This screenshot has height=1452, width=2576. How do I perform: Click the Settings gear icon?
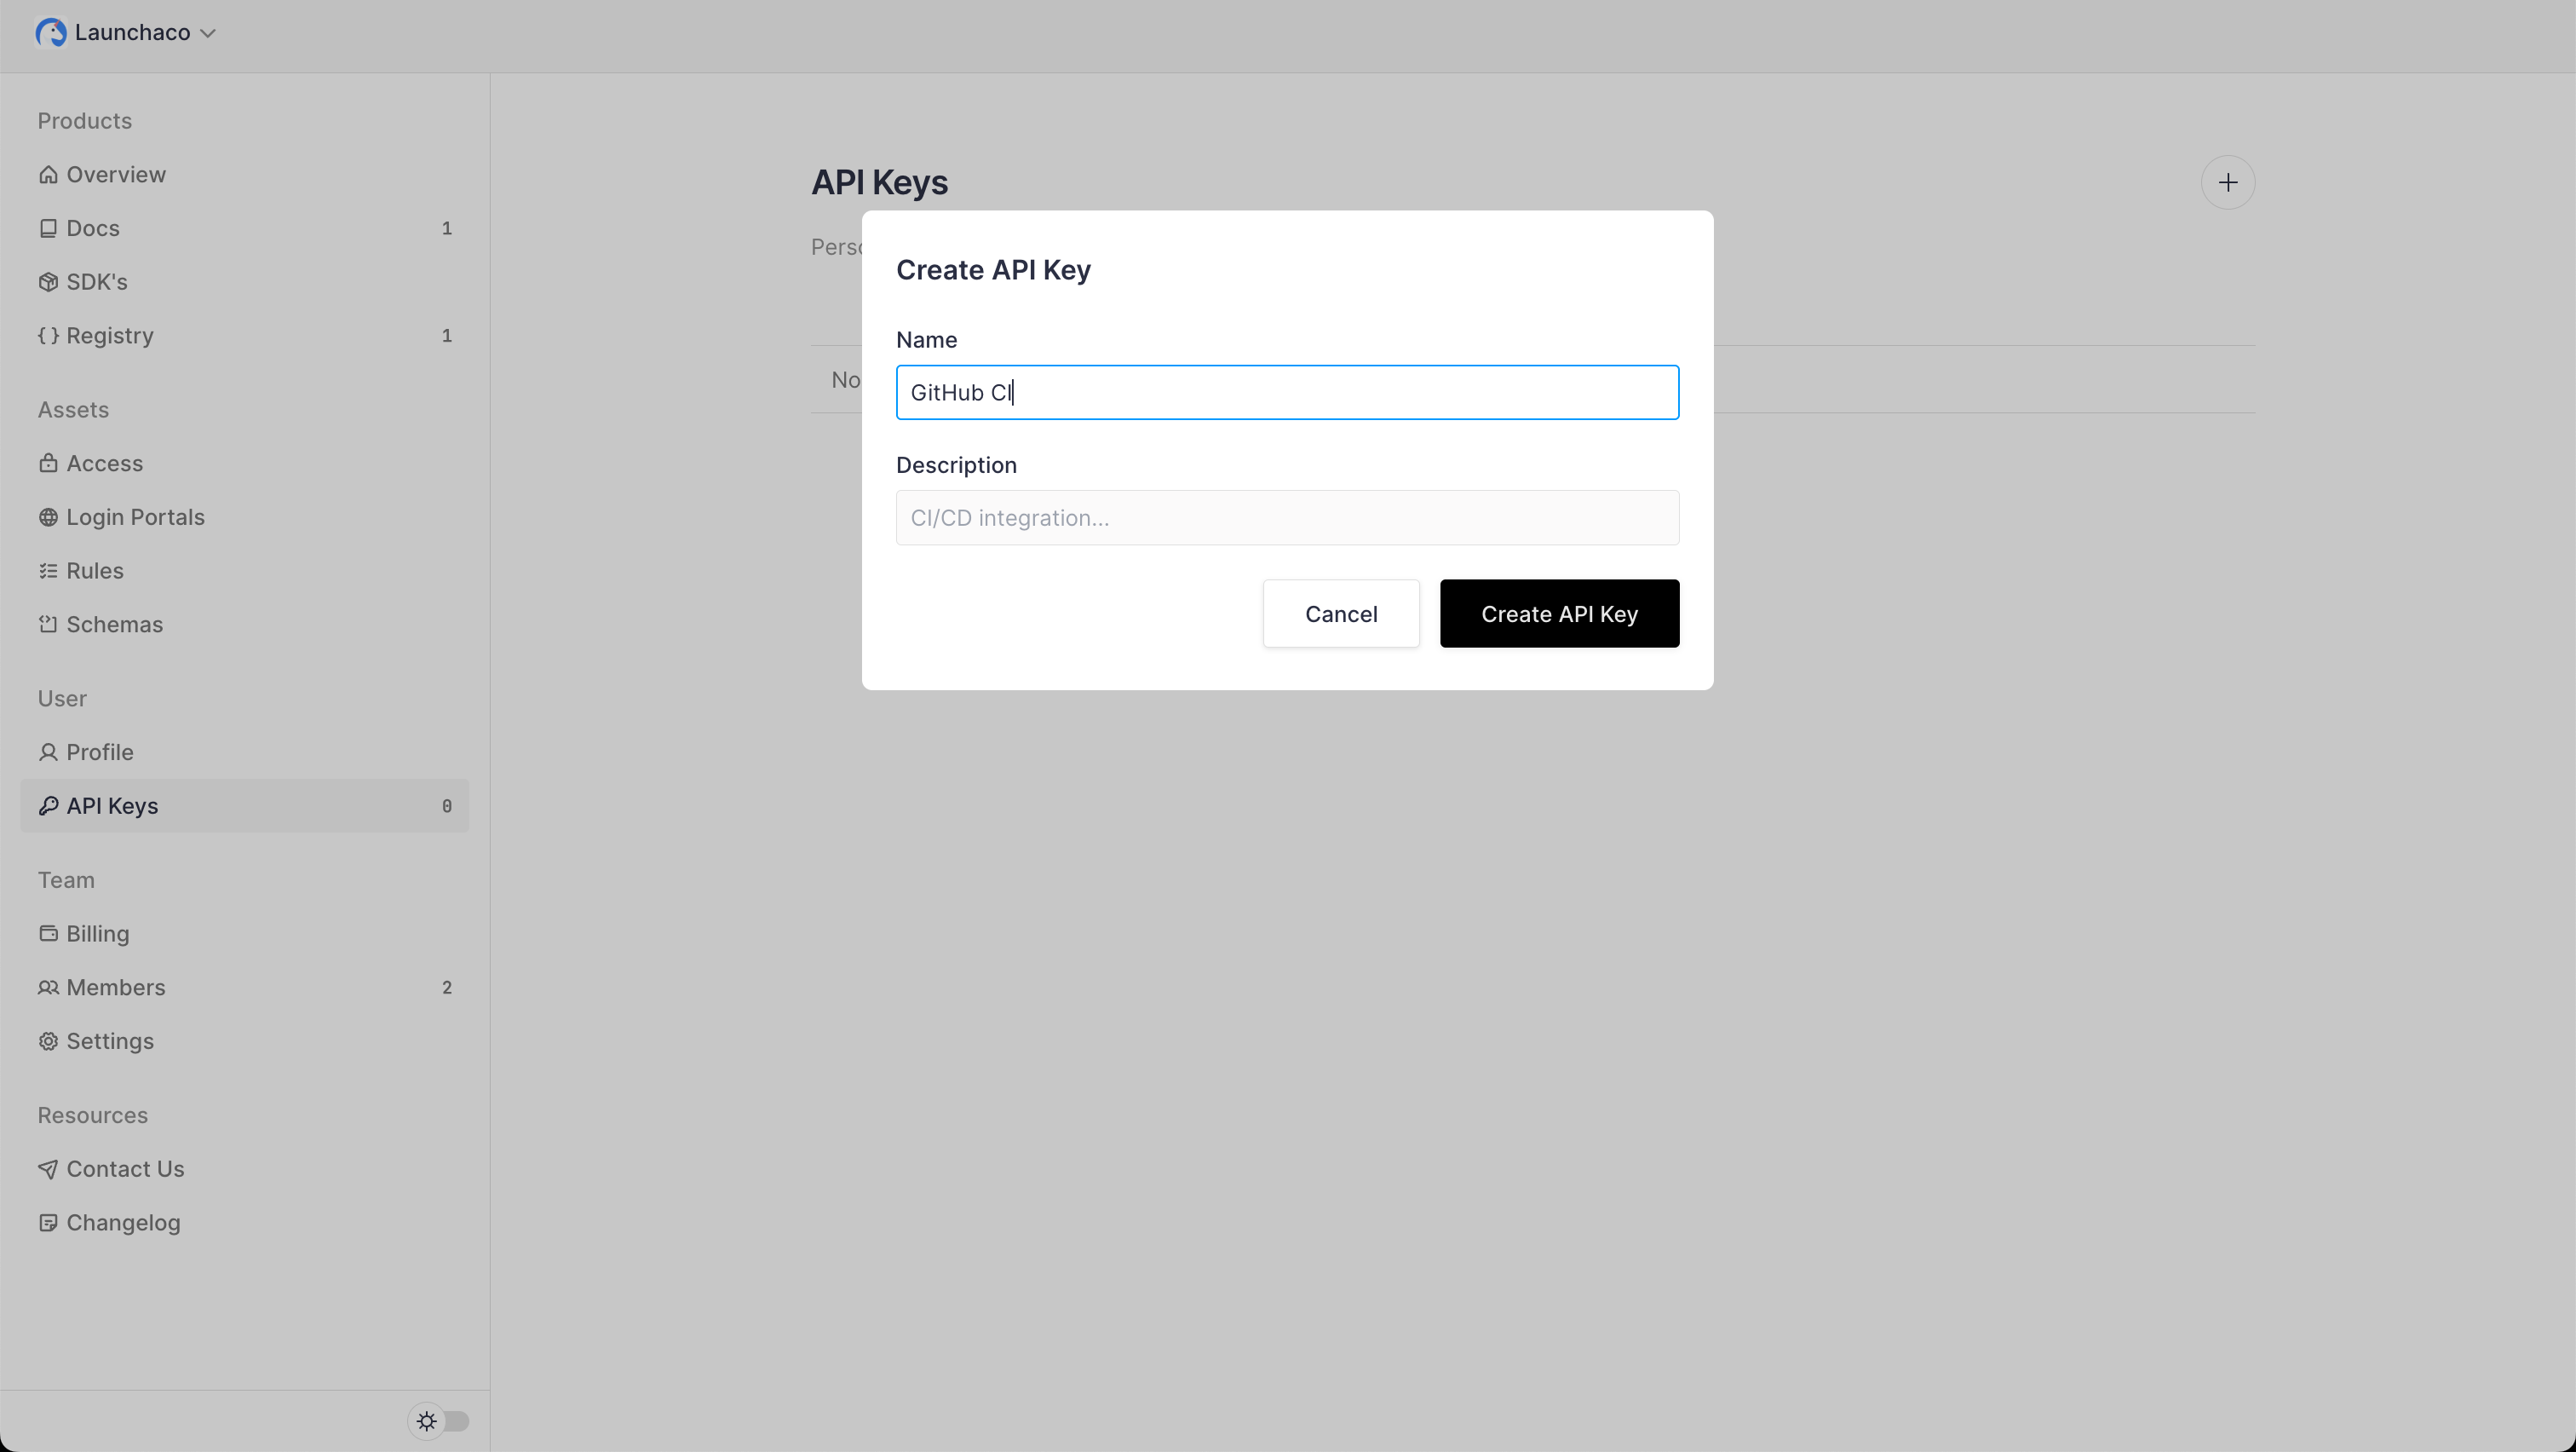coord(48,1042)
